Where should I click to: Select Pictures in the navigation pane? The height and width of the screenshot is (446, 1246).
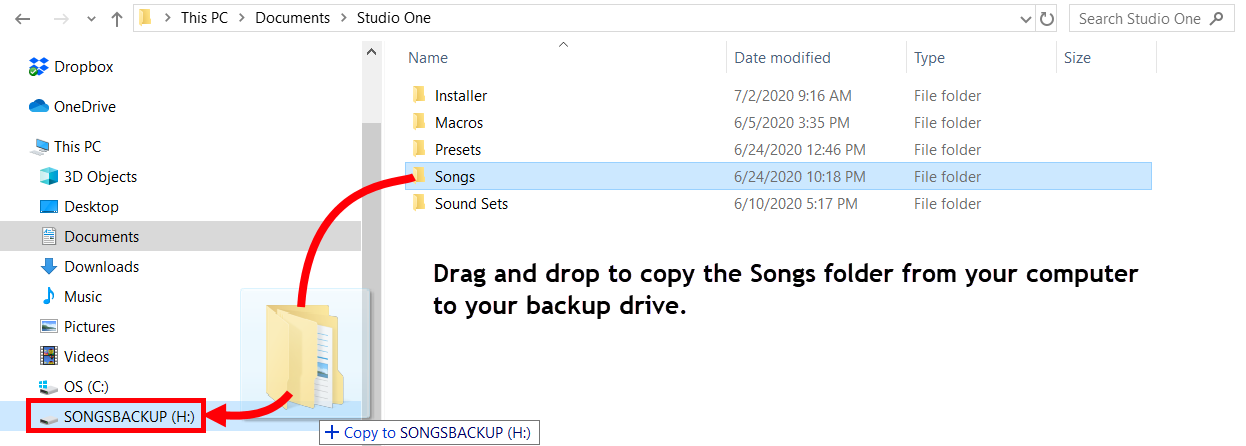(89, 327)
